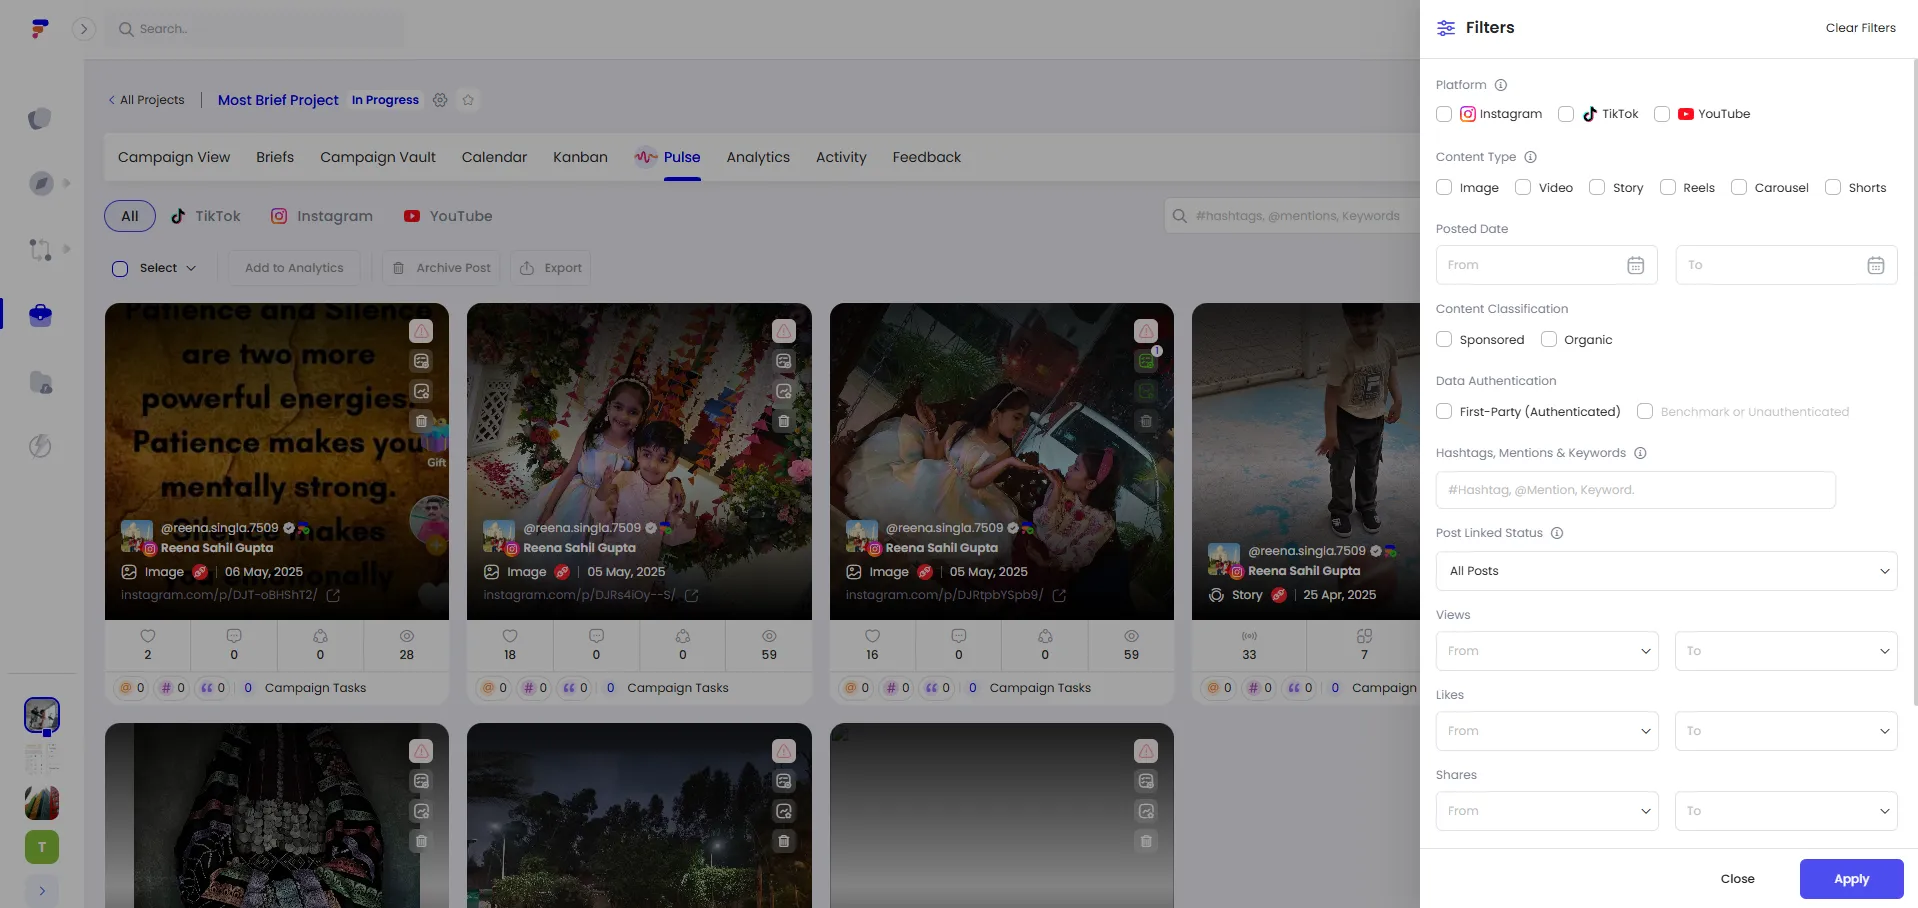Open the Calendar tab
Image resolution: width=1918 pixels, height=908 pixels.
[494, 157]
